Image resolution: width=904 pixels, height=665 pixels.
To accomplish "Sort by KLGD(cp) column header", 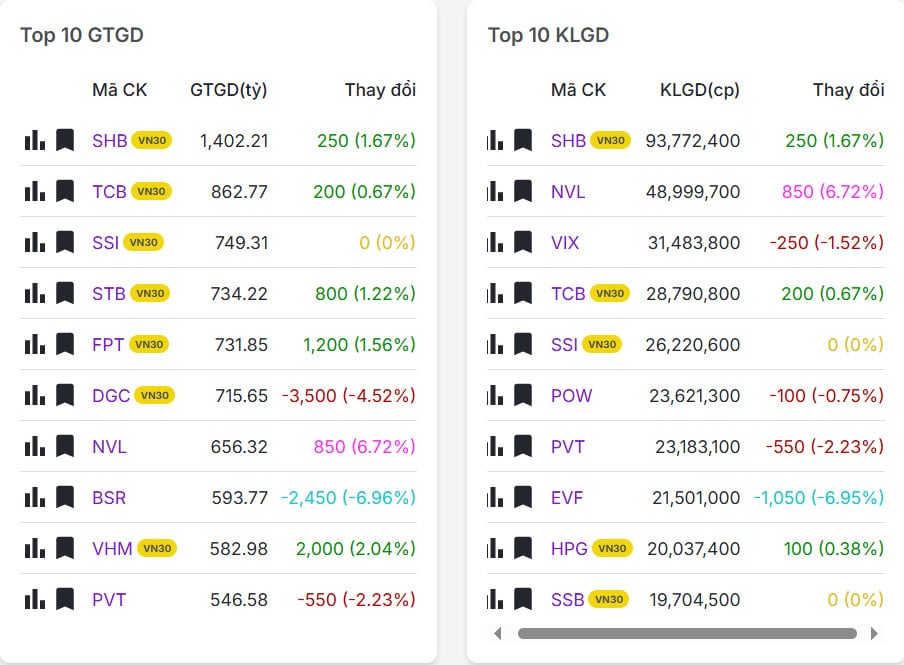I will (699, 90).
